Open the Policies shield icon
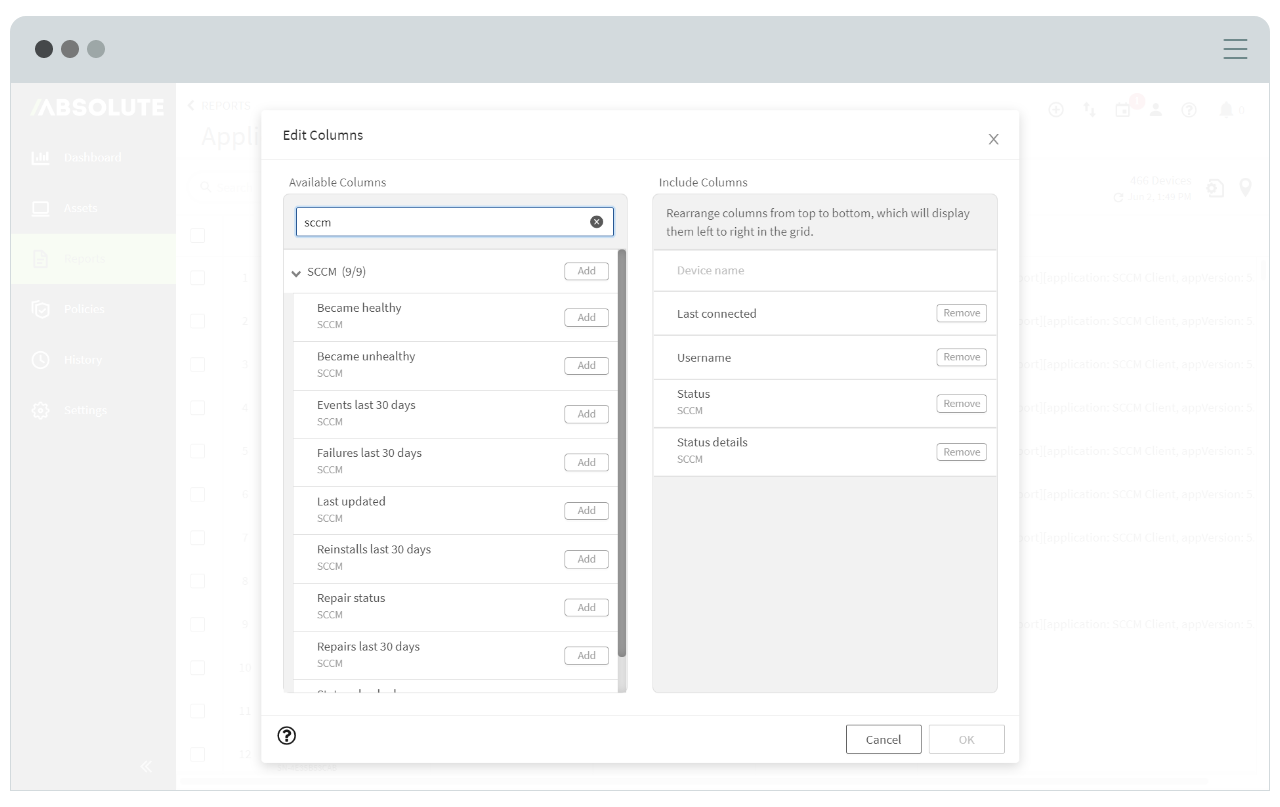 [x=40, y=309]
